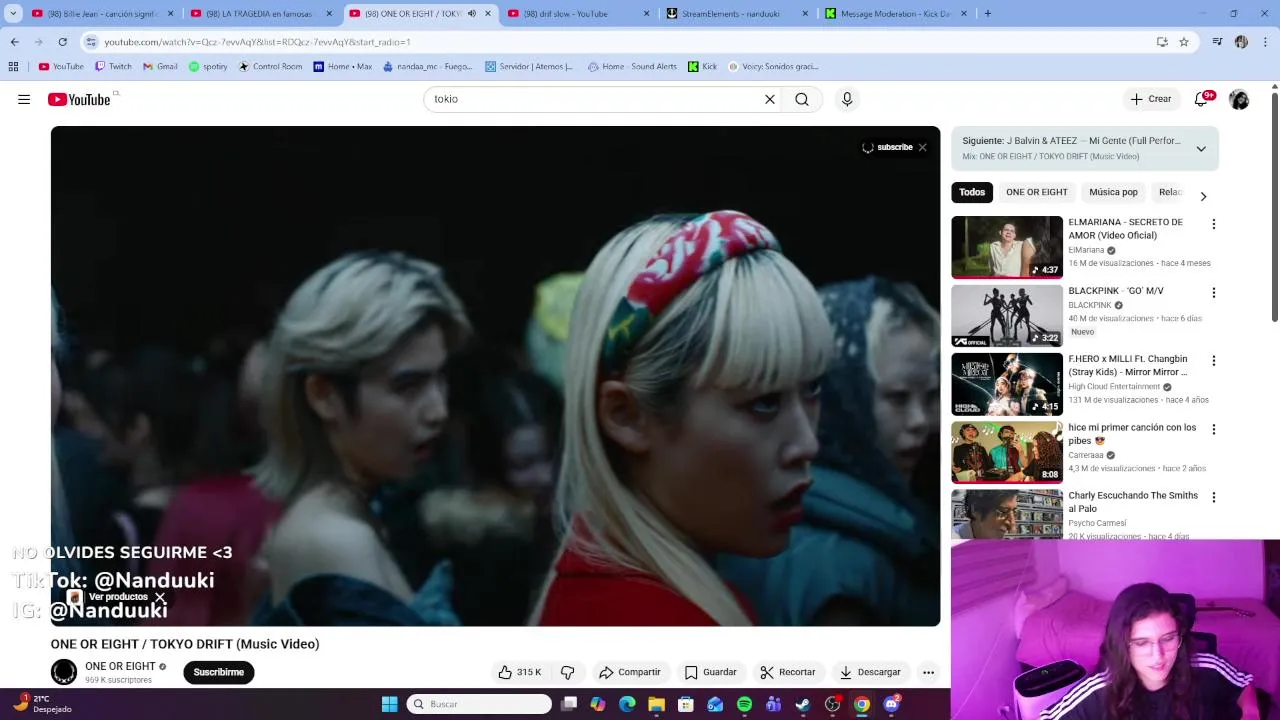Open the YouTube account avatar menu

pyautogui.click(x=1239, y=99)
